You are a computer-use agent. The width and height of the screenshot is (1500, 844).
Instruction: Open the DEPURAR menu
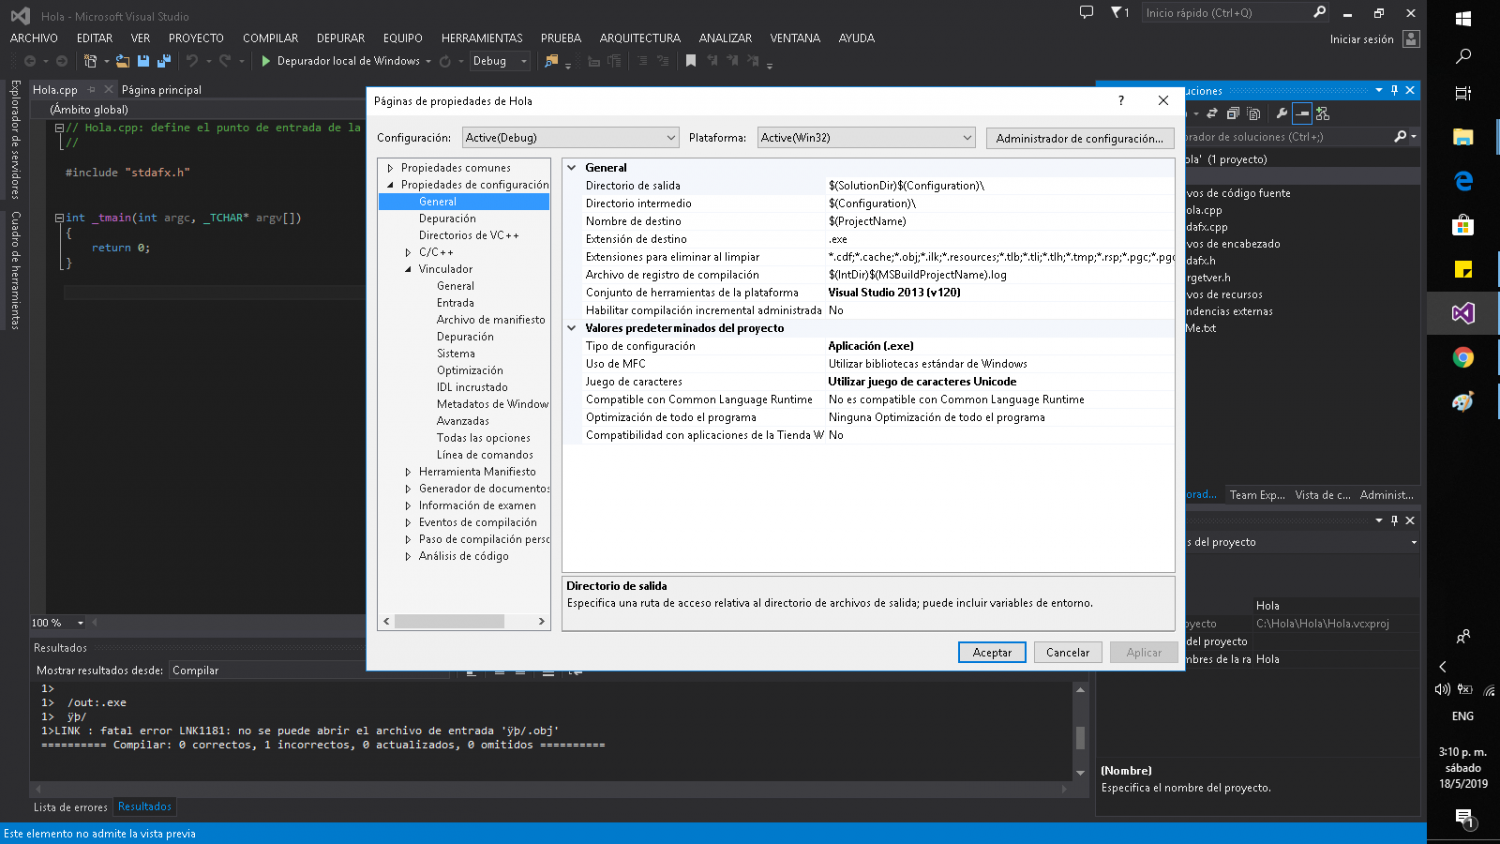point(341,38)
